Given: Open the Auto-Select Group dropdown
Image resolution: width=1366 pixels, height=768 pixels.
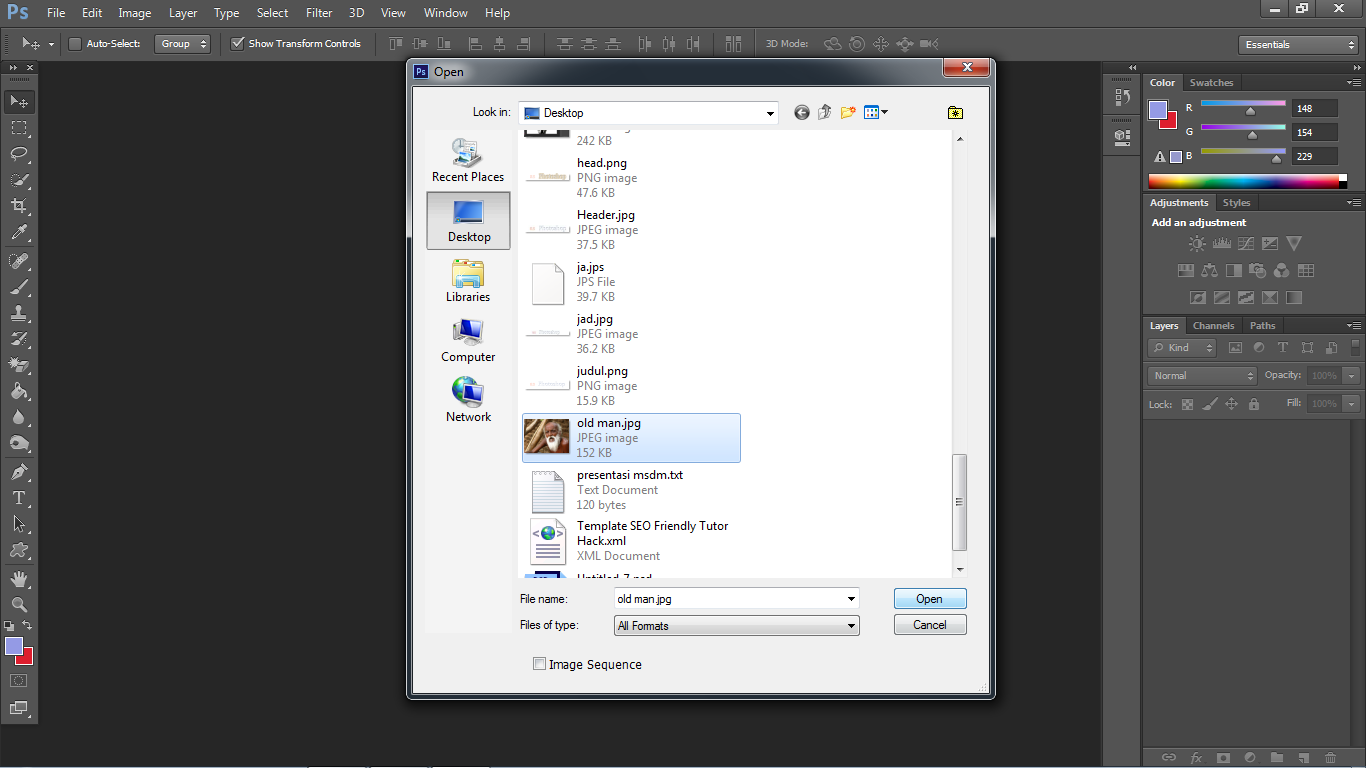Looking at the screenshot, I should [x=183, y=44].
